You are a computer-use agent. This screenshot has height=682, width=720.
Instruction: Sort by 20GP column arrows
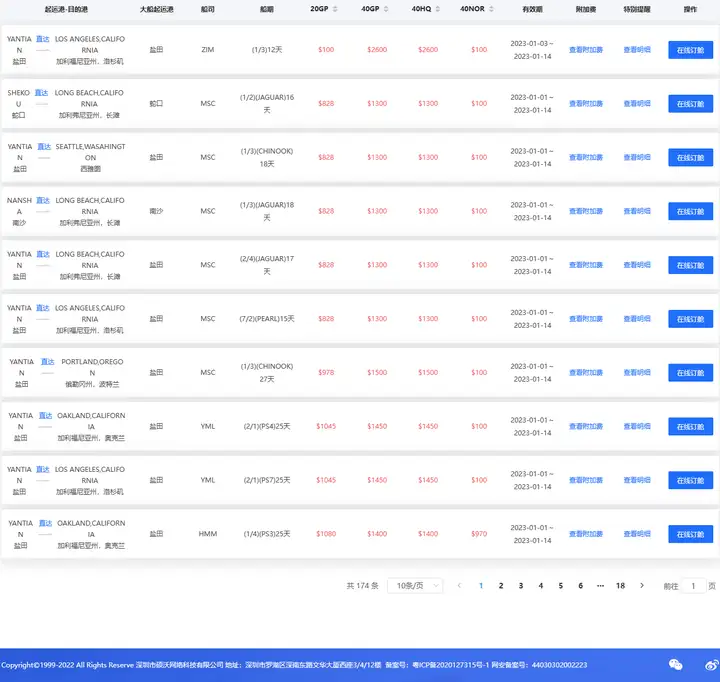coord(335,9)
